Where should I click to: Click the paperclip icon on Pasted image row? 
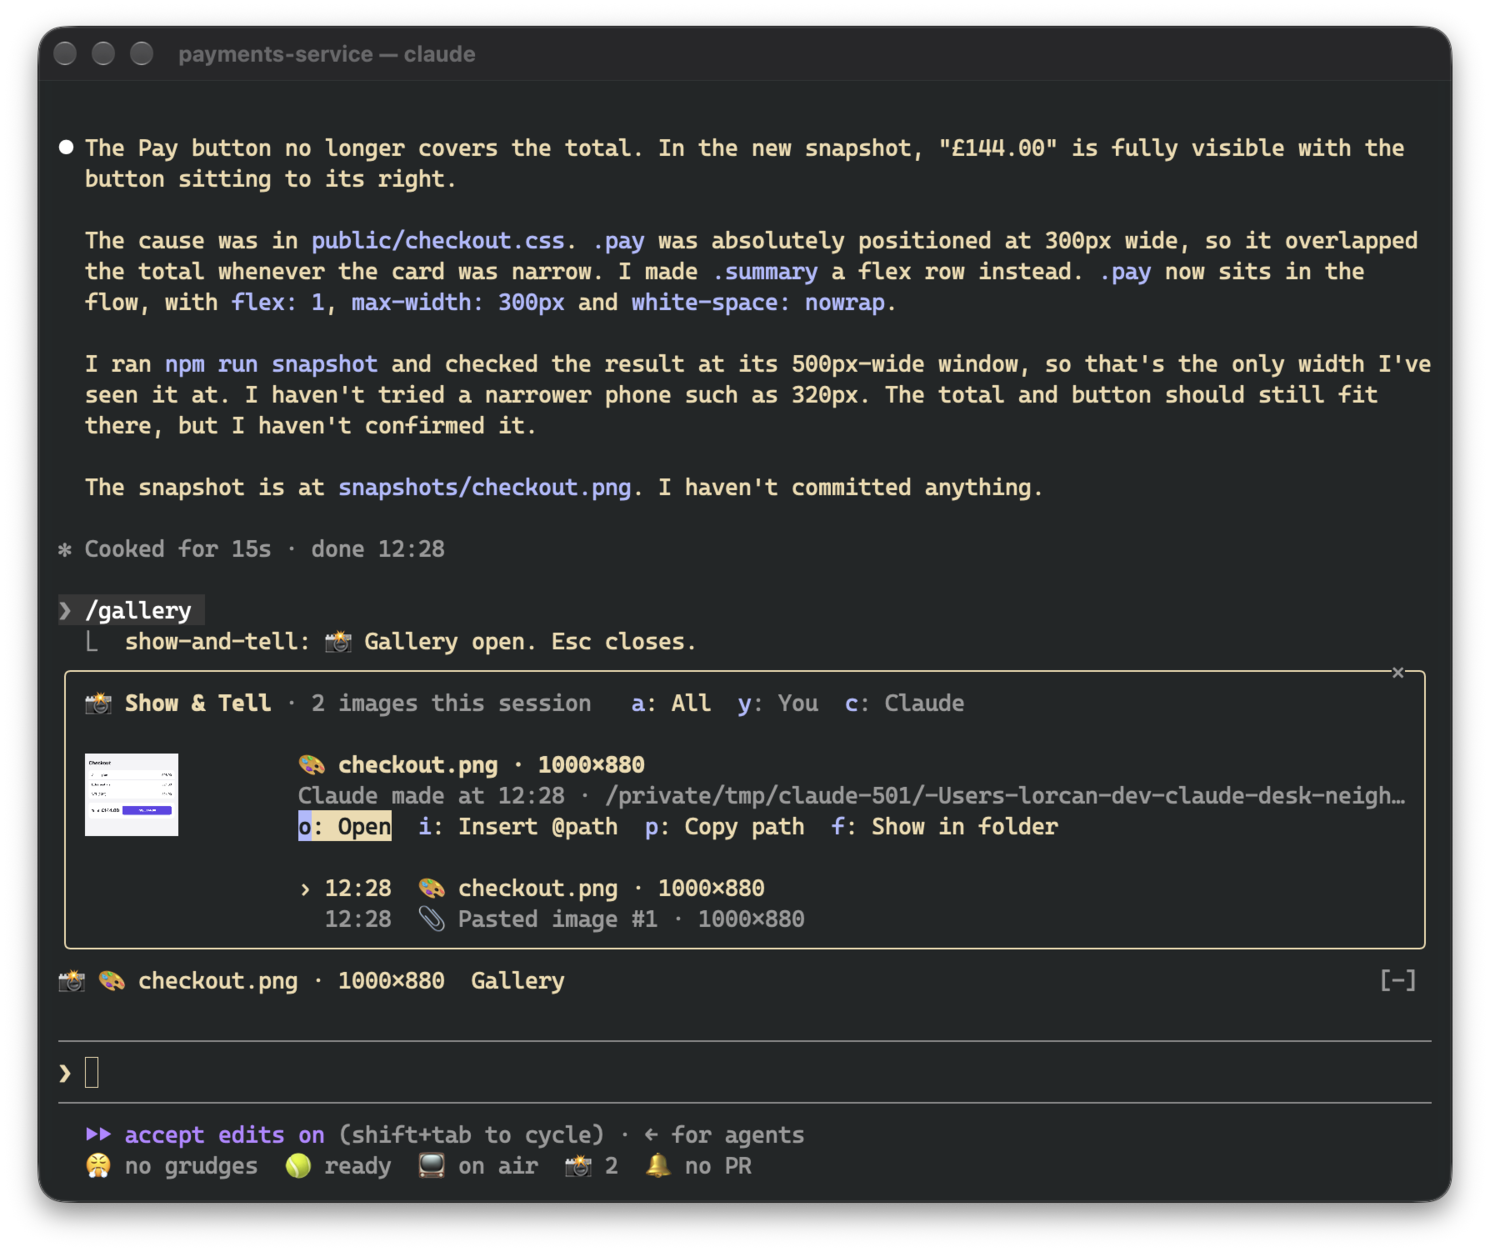pyautogui.click(x=432, y=920)
